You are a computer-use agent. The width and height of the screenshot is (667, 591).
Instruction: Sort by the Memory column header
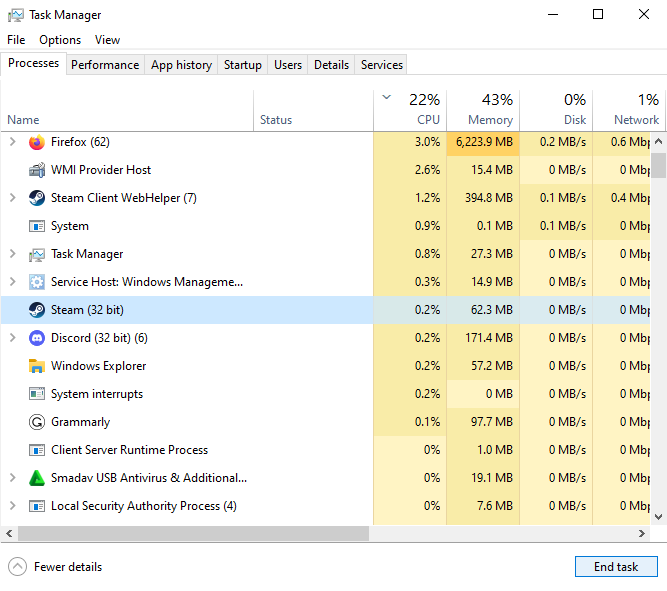coord(483,111)
